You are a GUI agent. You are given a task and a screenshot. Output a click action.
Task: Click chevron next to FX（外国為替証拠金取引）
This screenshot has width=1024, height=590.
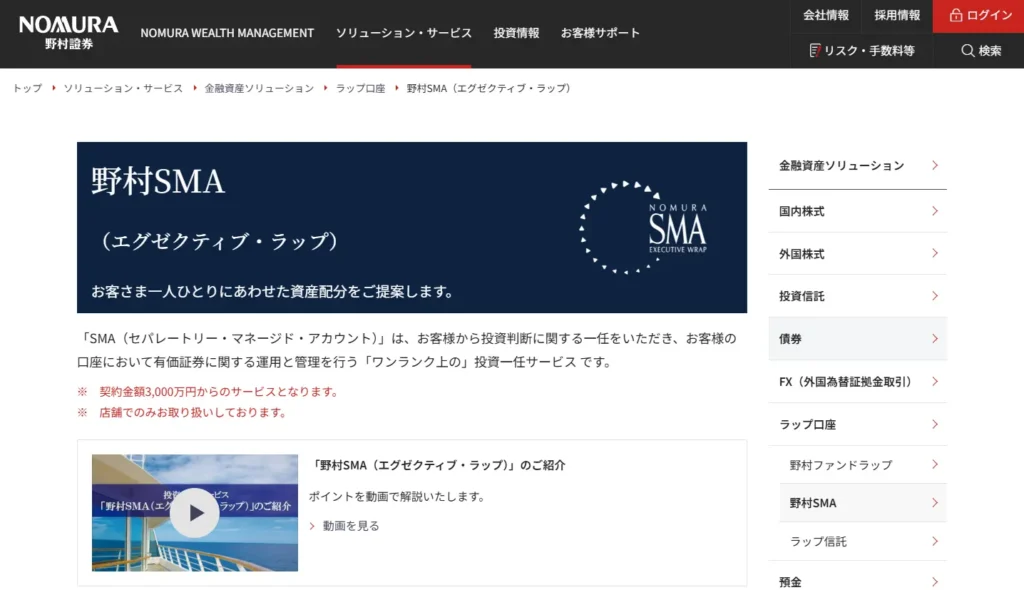tap(935, 382)
